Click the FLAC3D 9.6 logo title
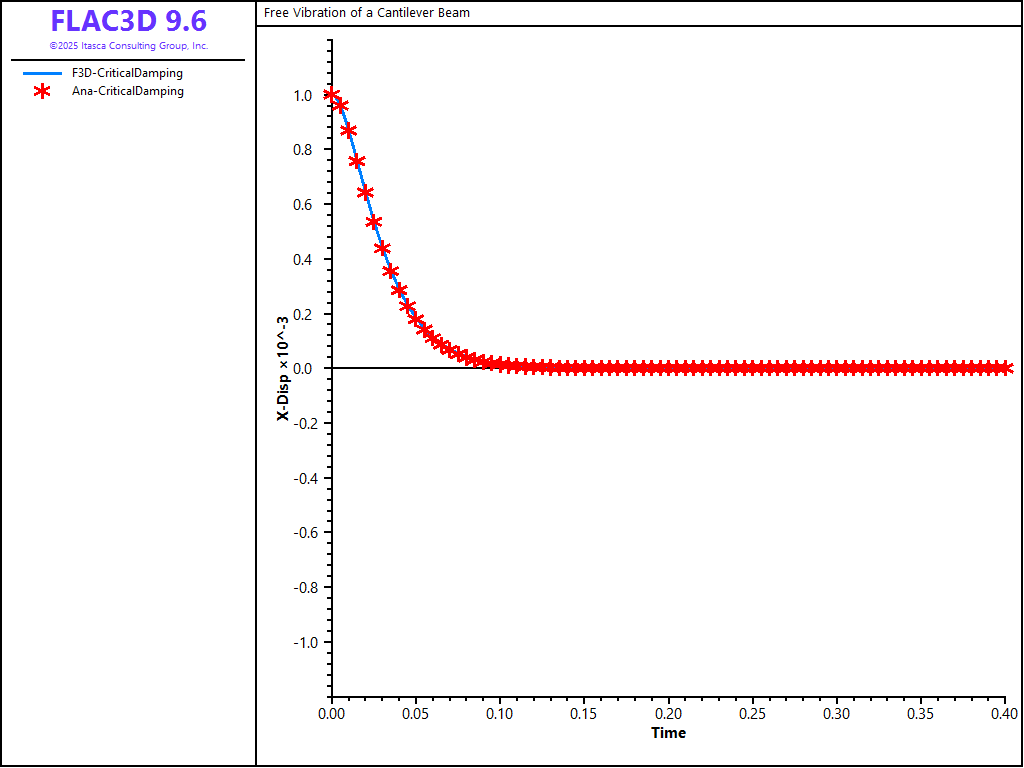The image size is (1024, 768). 128,22
